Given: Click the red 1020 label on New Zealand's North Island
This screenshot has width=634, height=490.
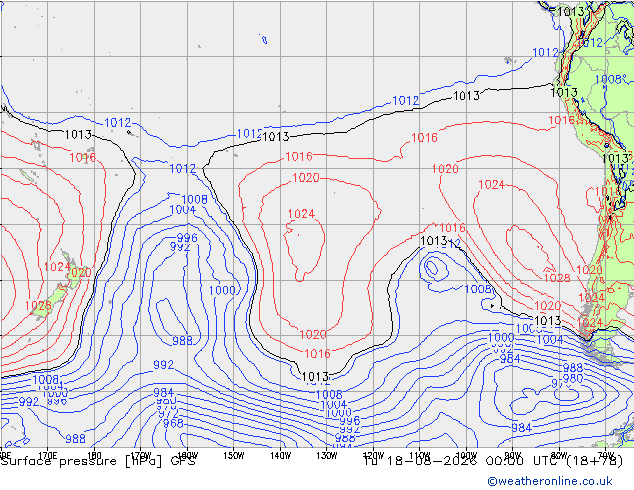Looking at the screenshot, I should point(80,273).
